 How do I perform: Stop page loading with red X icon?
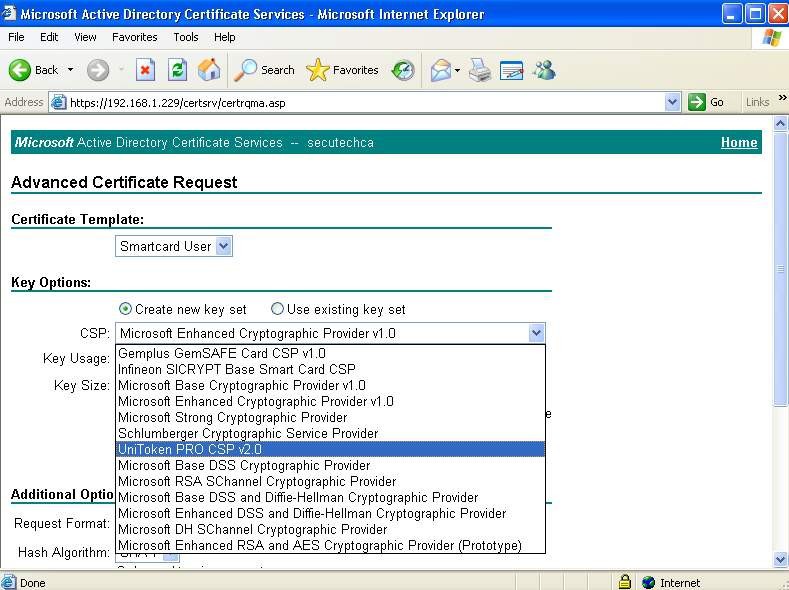point(145,70)
